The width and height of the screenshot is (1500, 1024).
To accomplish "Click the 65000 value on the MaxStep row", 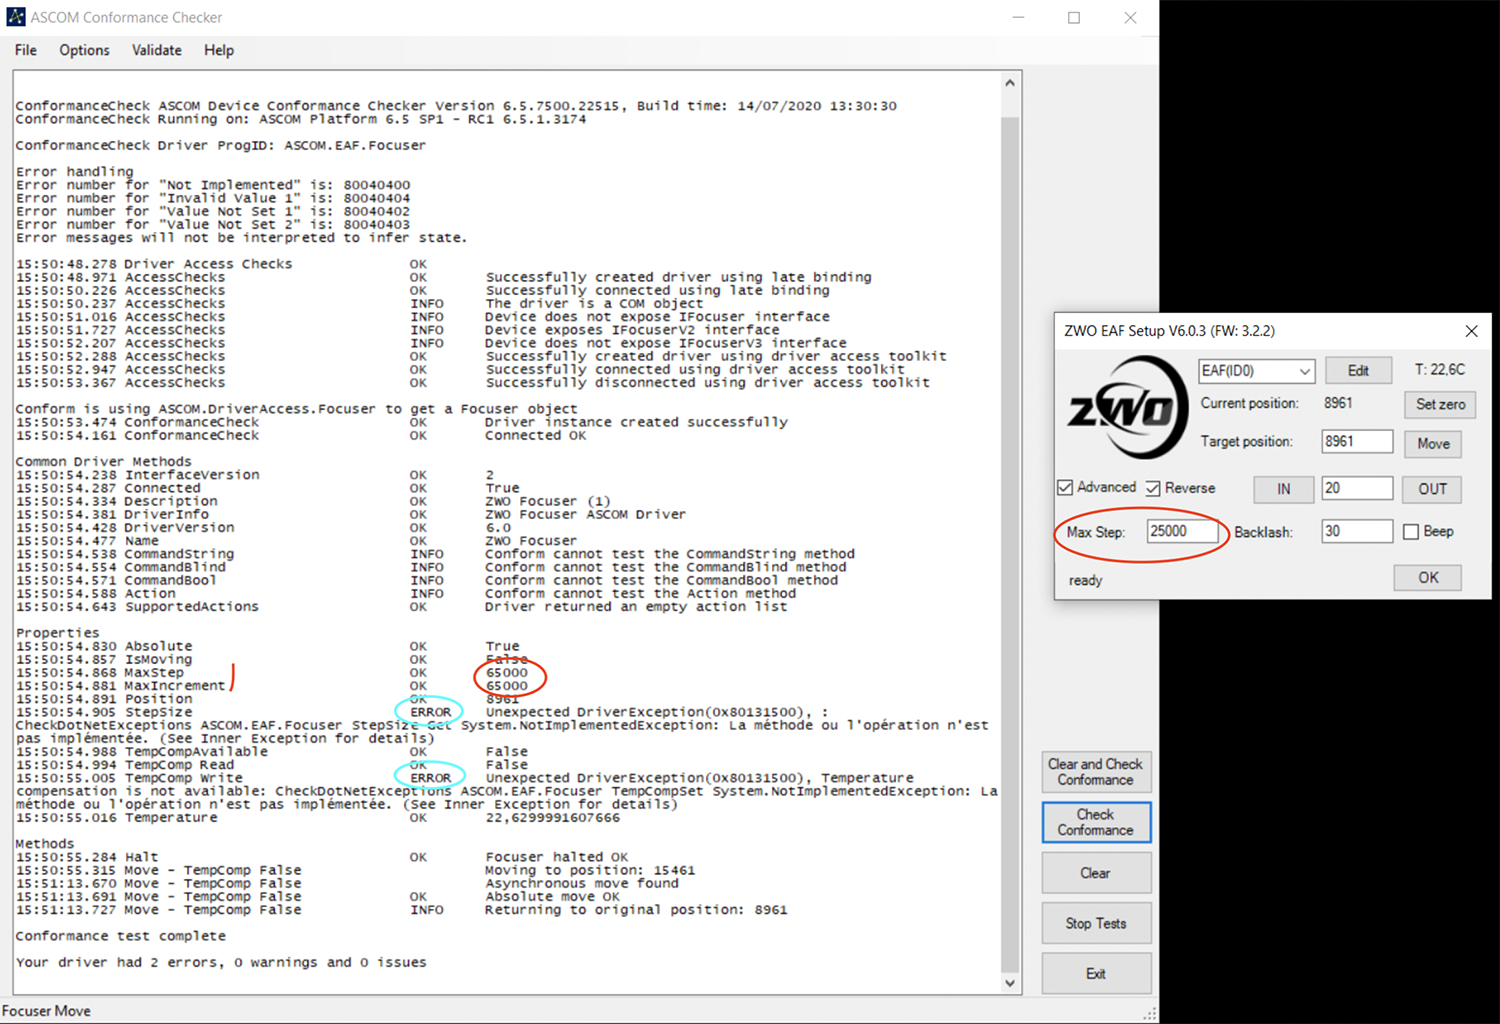I will pyautogui.click(x=507, y=673).
